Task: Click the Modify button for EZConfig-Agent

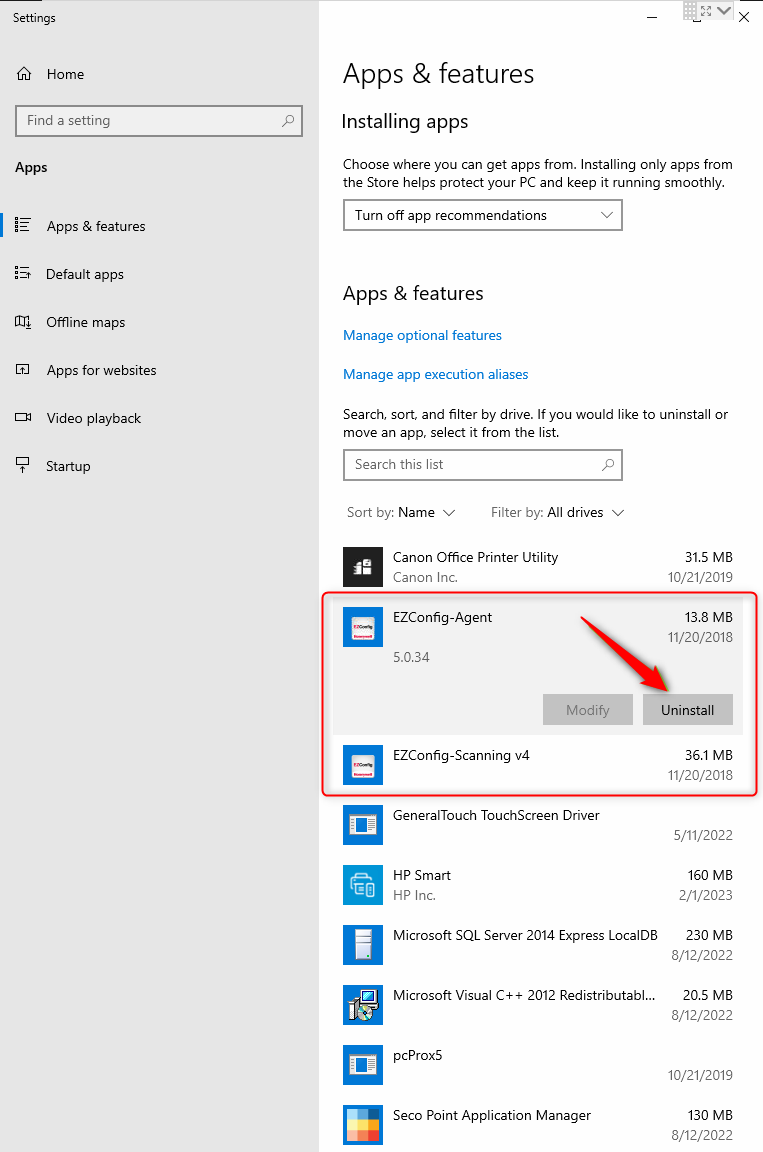Action: (x=587, y=710)
